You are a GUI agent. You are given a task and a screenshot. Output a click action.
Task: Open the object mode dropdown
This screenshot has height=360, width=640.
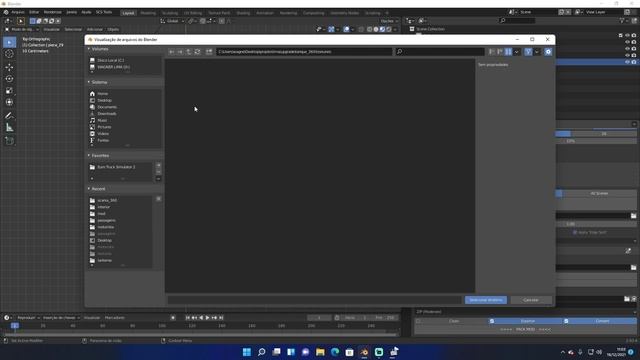22,29
